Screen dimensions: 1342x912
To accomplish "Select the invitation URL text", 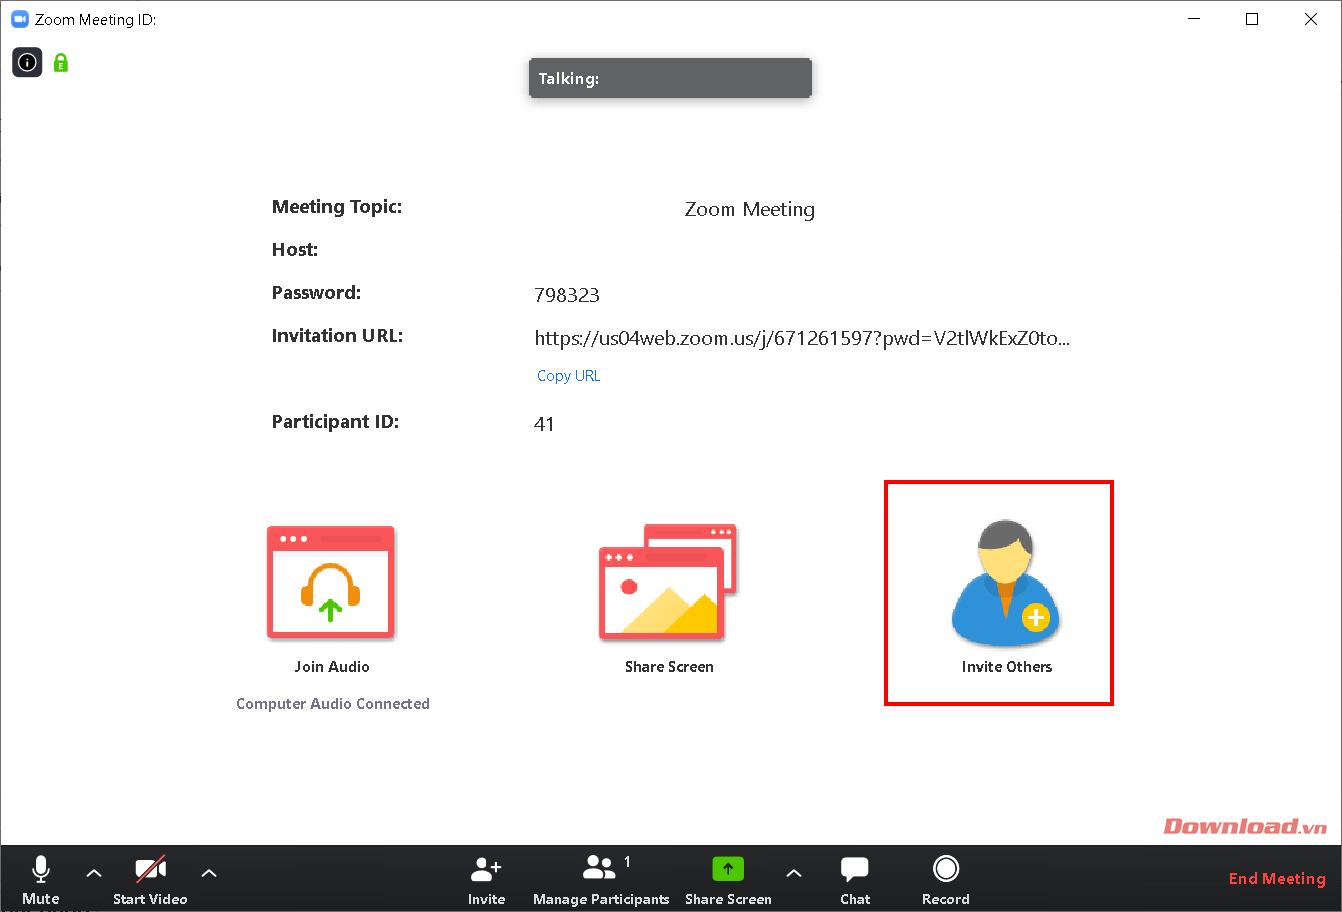I will point(802,338).
